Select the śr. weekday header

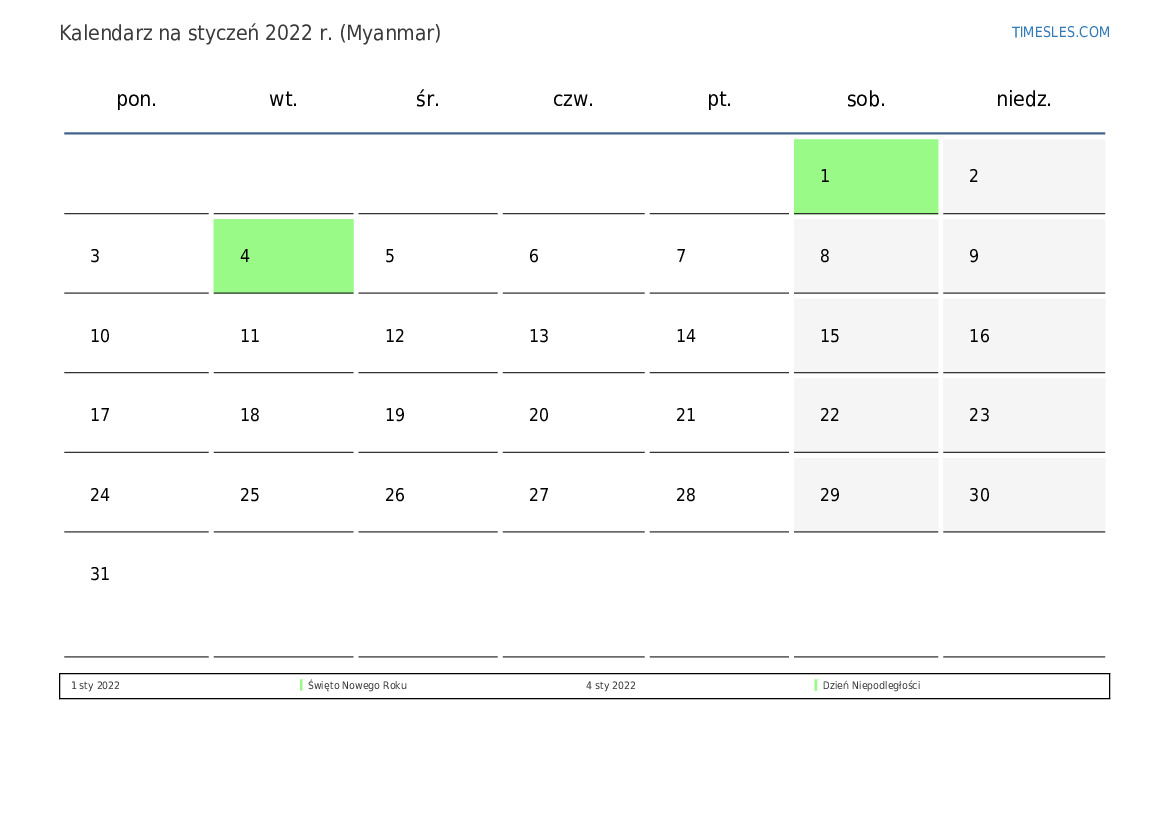point(428,99)
